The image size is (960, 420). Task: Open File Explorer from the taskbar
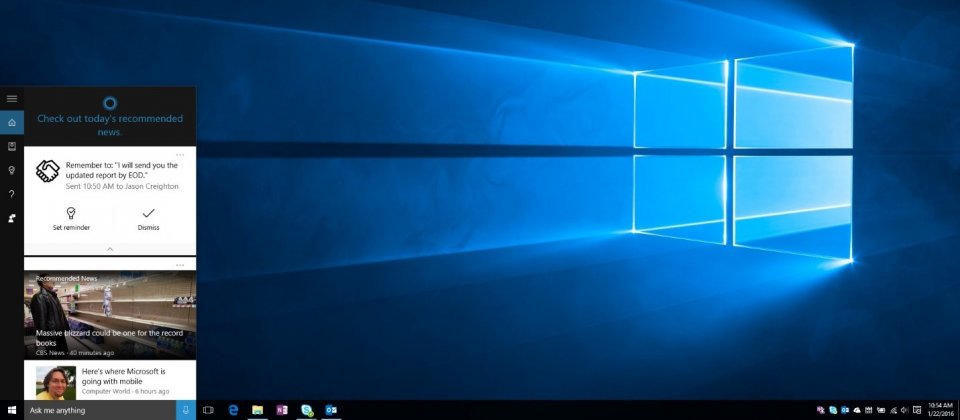coord(258,410)
